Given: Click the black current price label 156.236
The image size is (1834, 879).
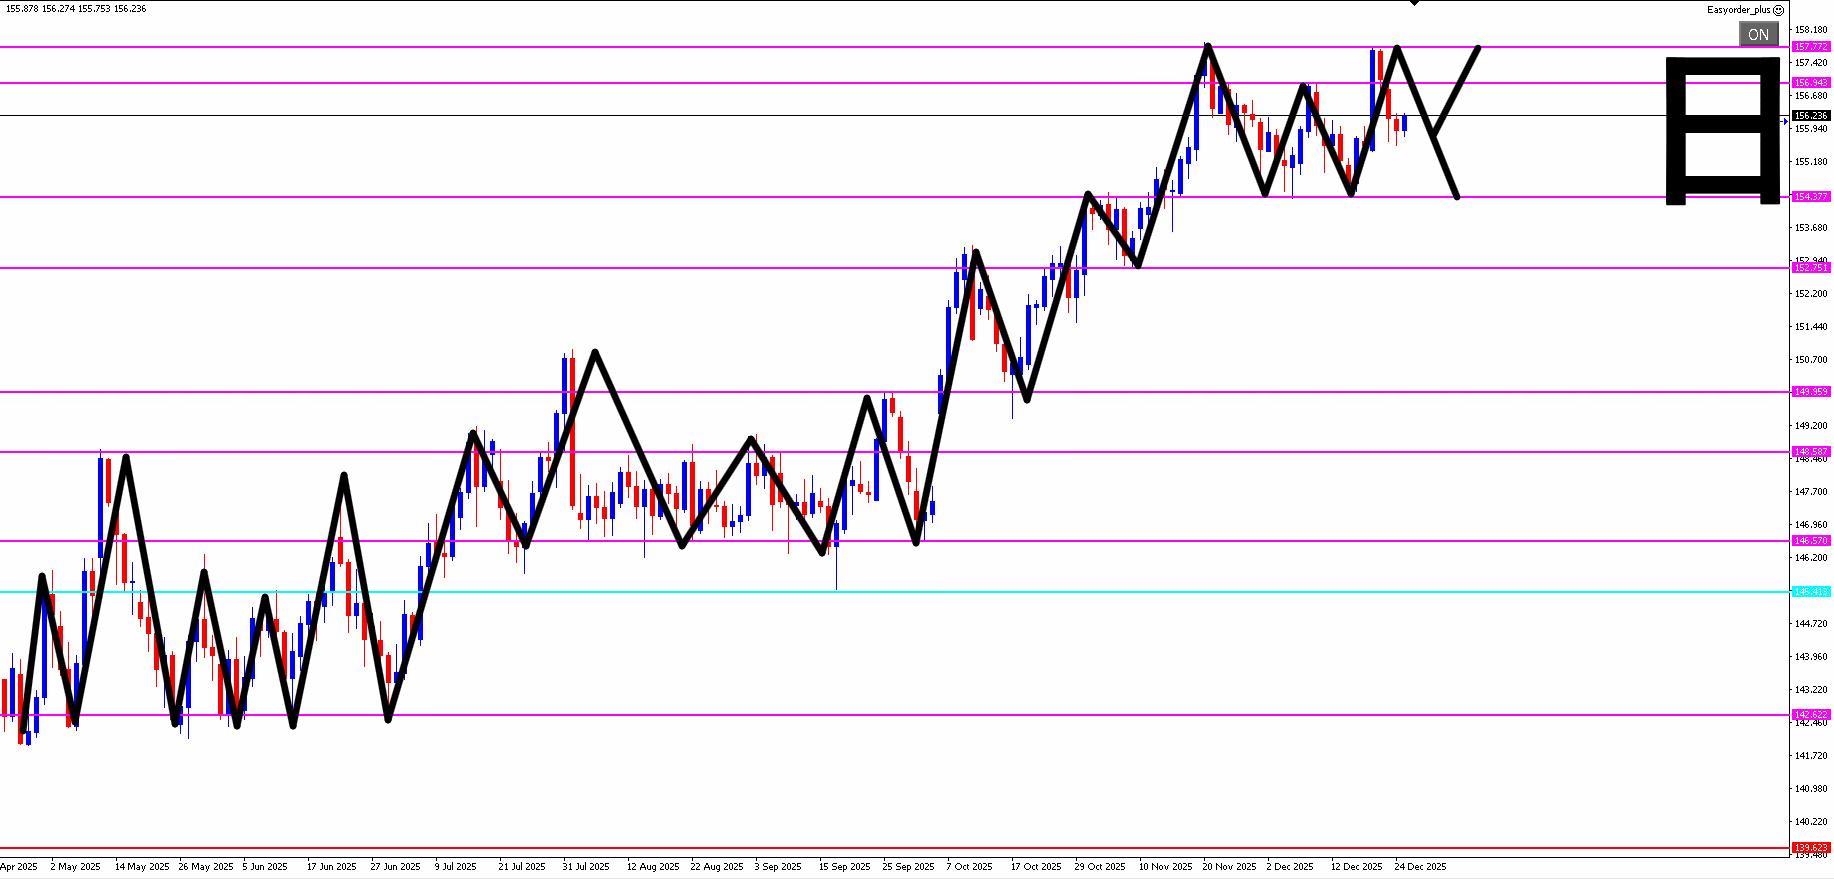Looking at the screenshot, I should click(x=1811, y=116).
